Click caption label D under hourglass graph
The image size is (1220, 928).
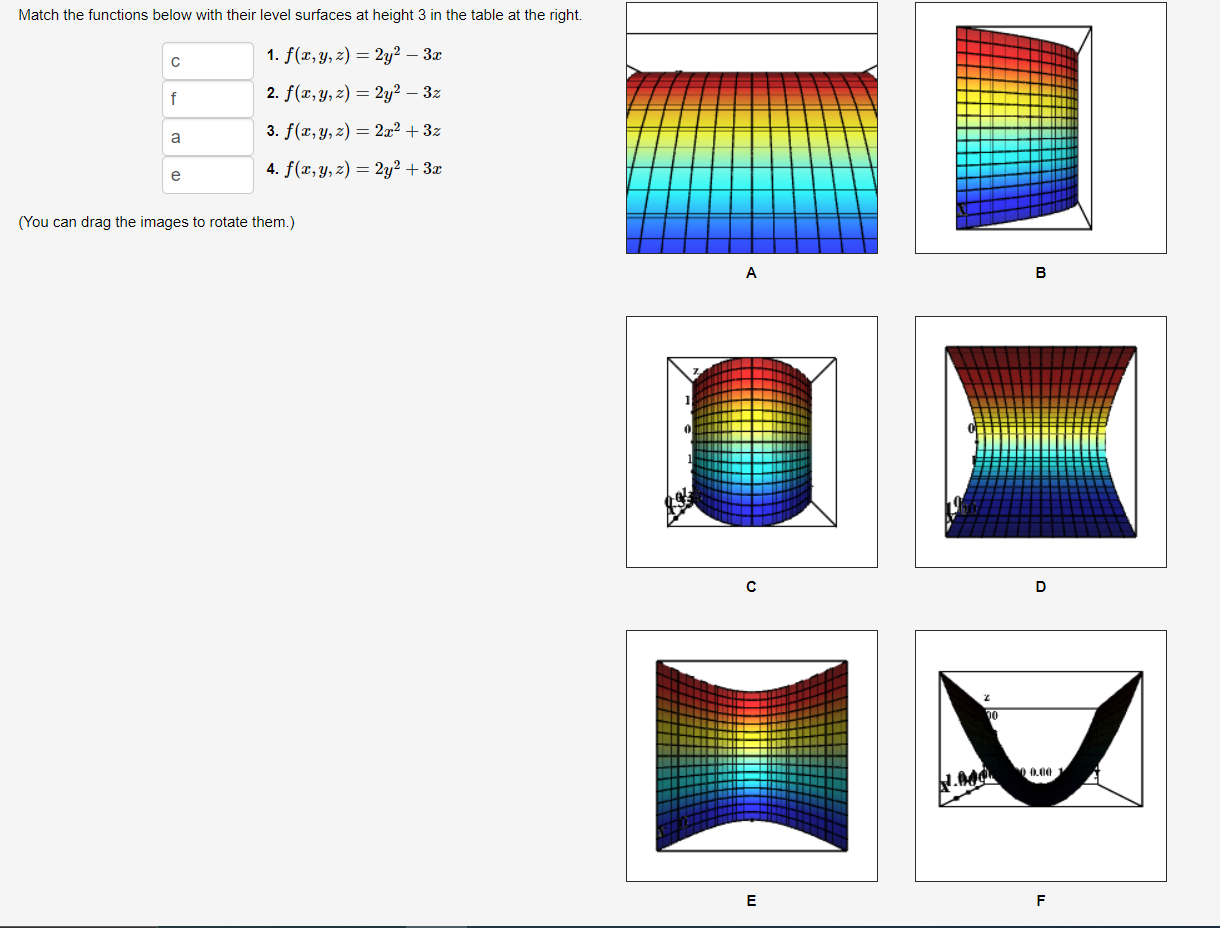pyautogui.click(x=1041, y=586)
